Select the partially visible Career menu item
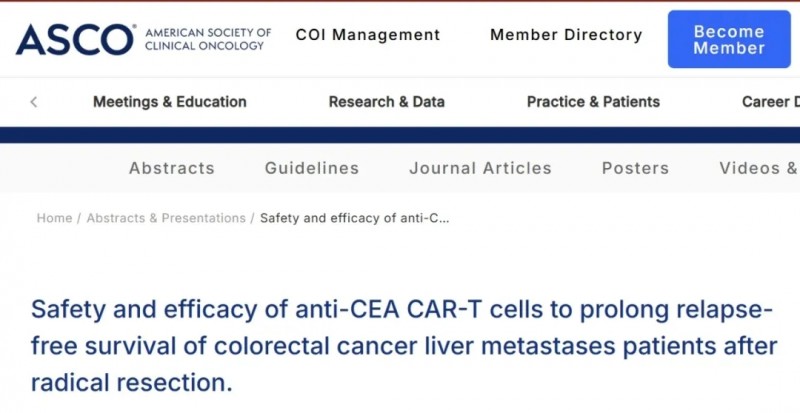The width and height of the screenshot is (800, 413). point(770,102)
